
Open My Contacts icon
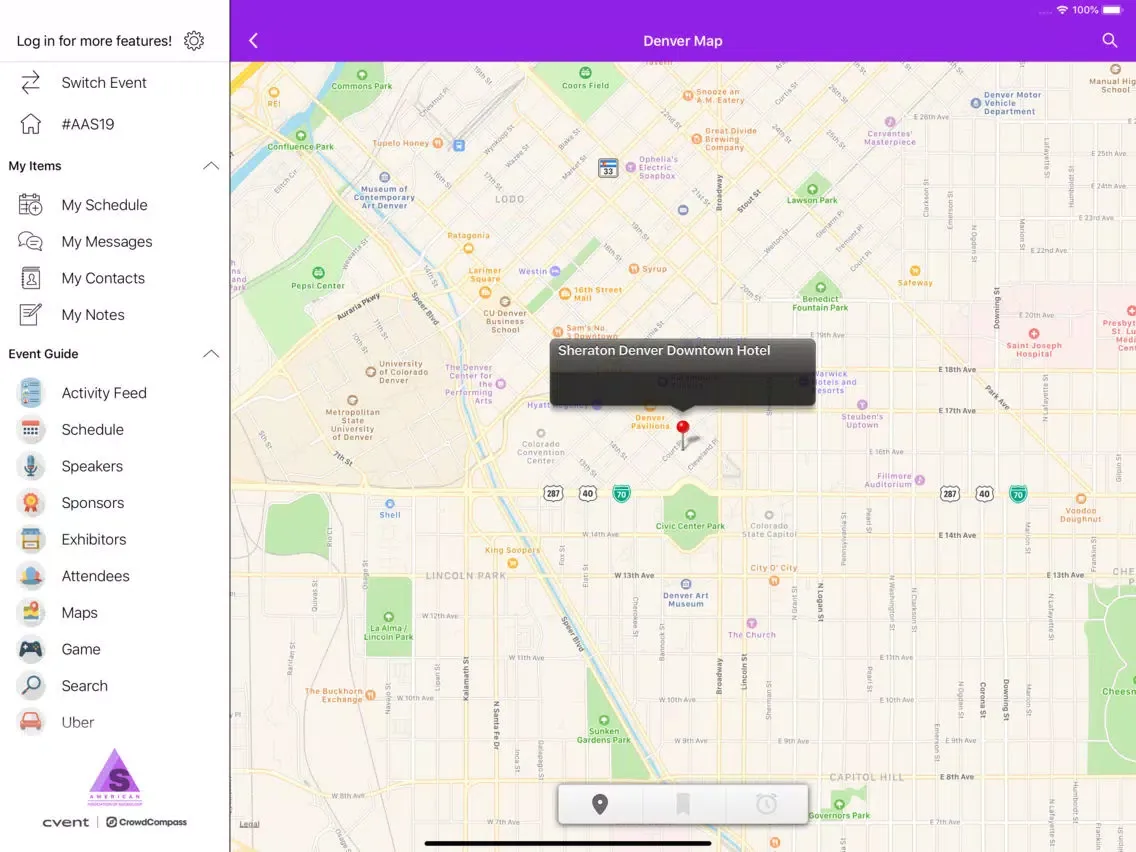[30, 278]
